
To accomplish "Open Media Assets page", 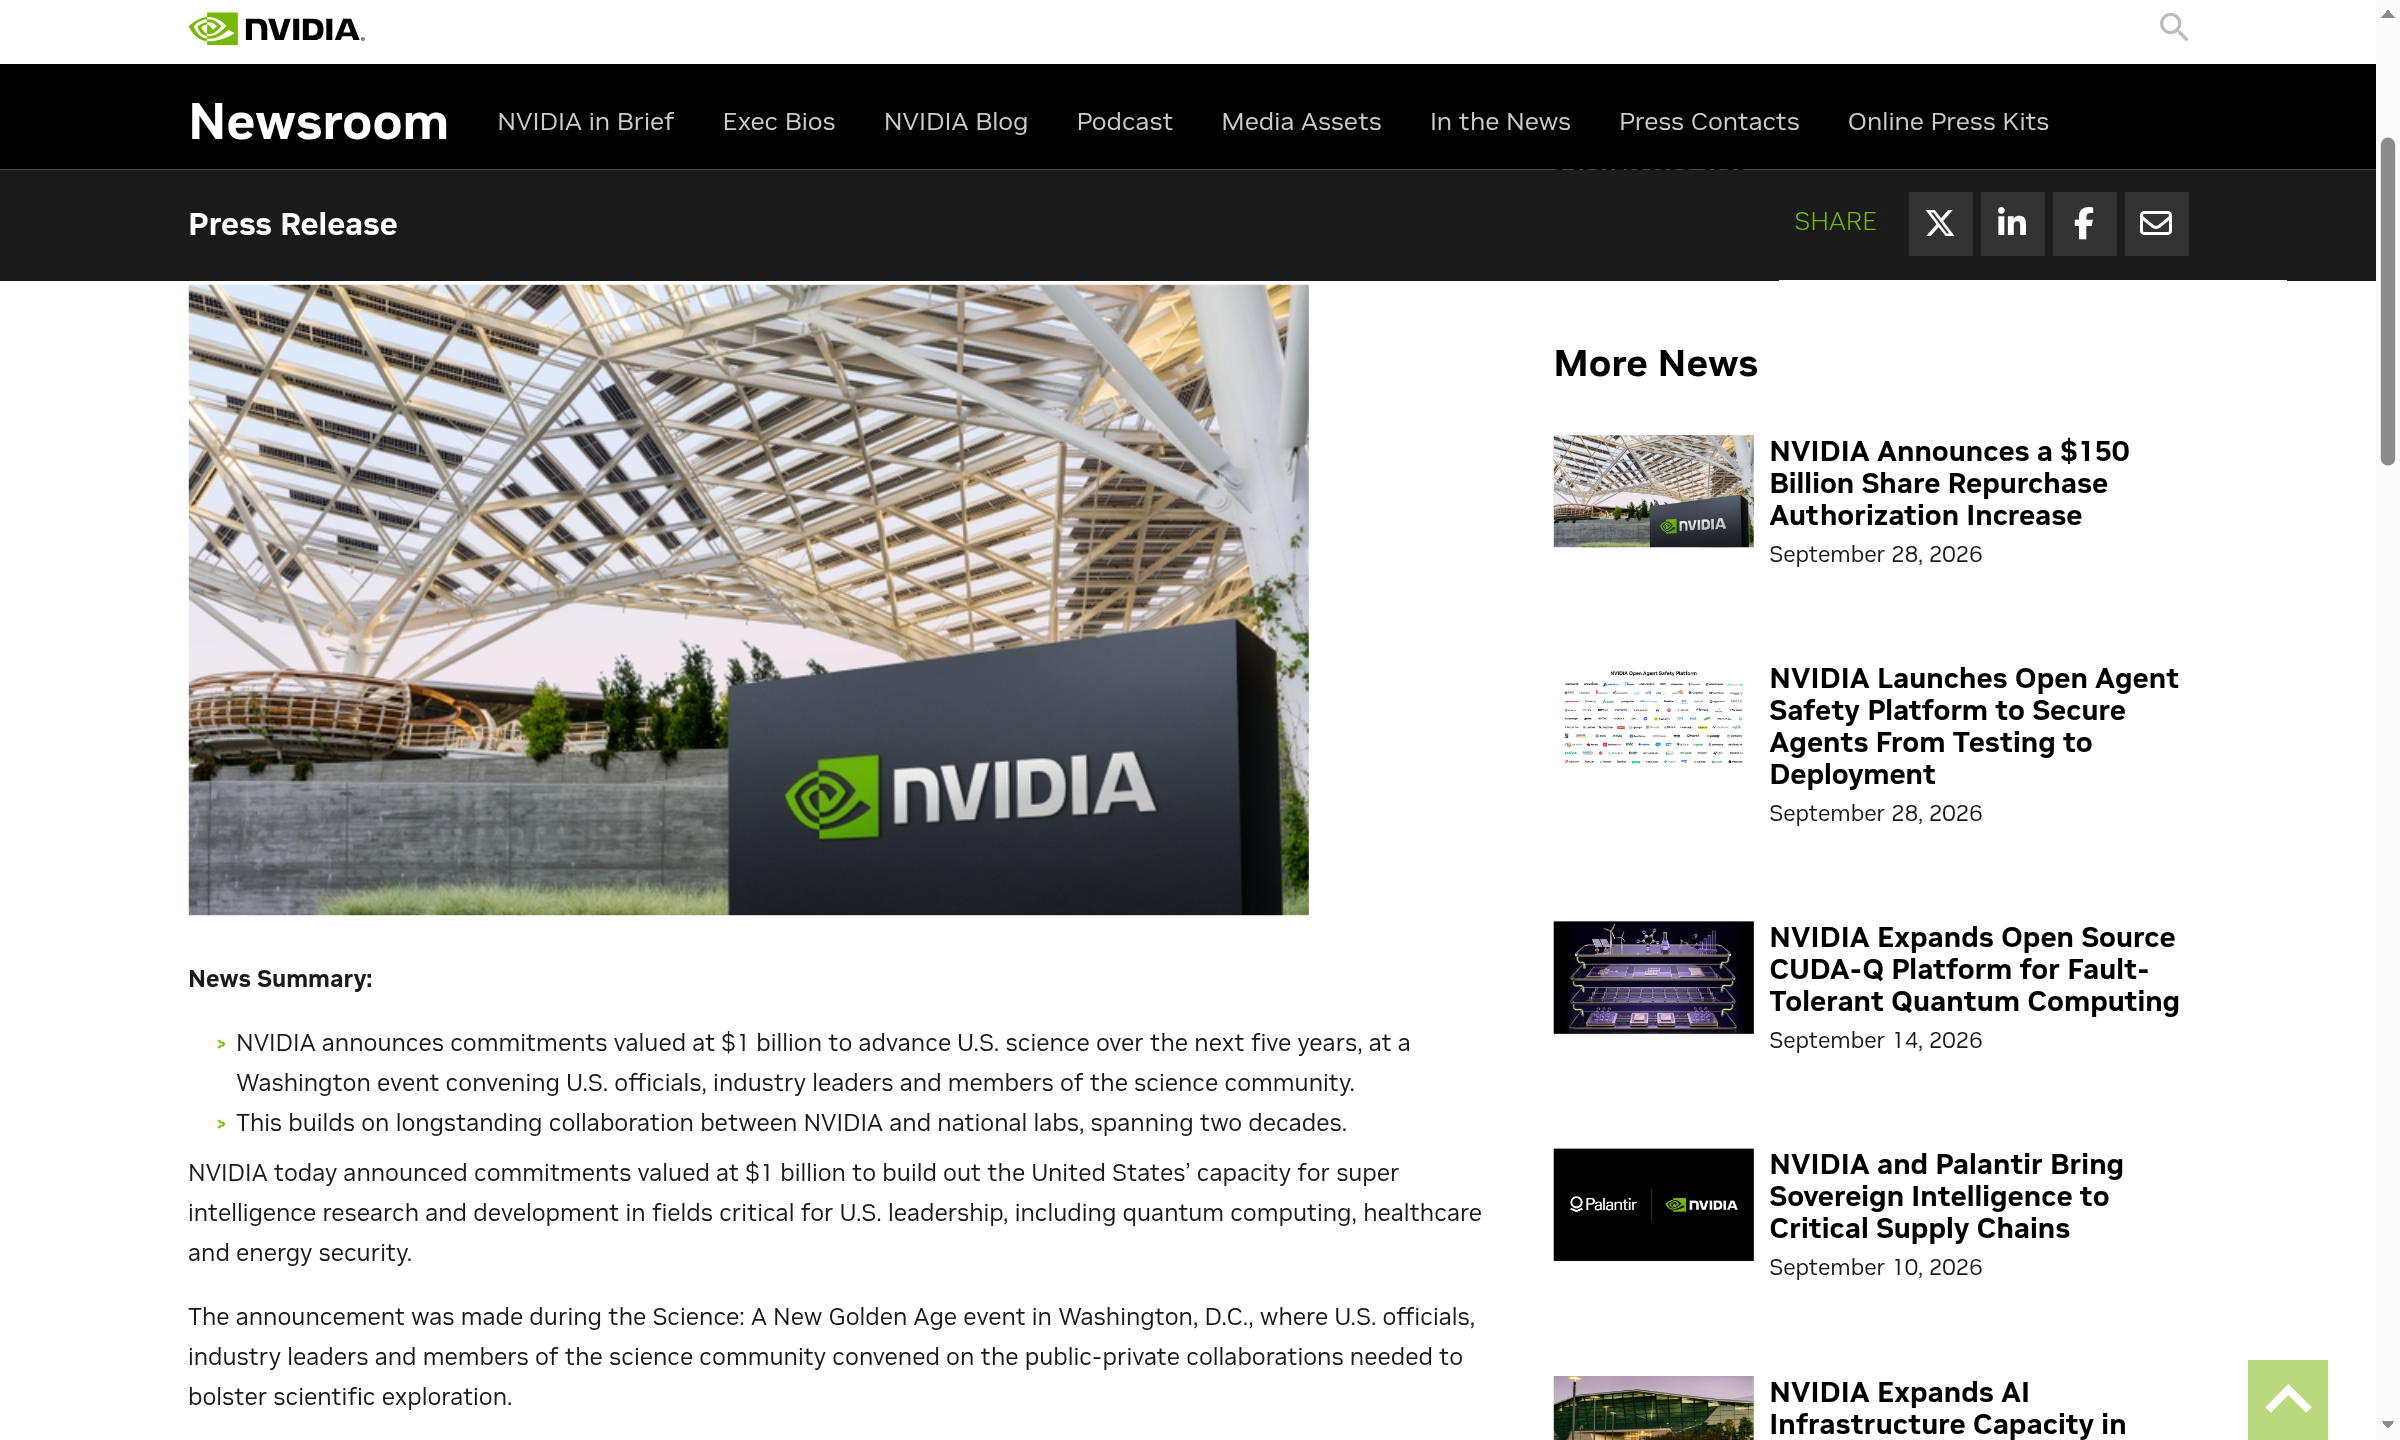I will tap(1301, 122).
